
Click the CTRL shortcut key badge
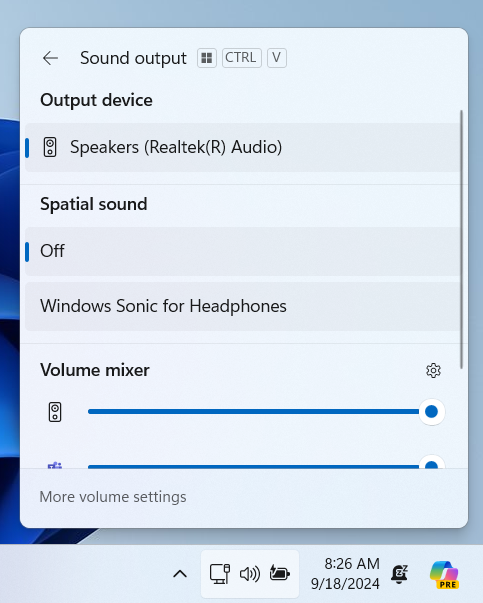pyautogui.click(x=242, y=58)
